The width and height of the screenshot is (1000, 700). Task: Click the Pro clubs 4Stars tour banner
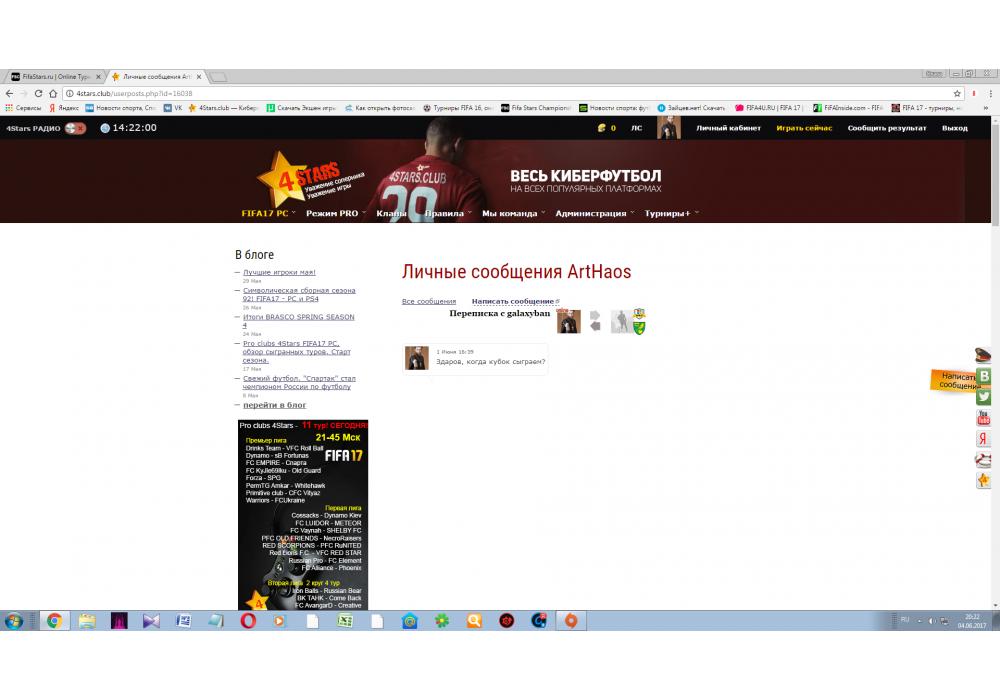coord(303,515)
